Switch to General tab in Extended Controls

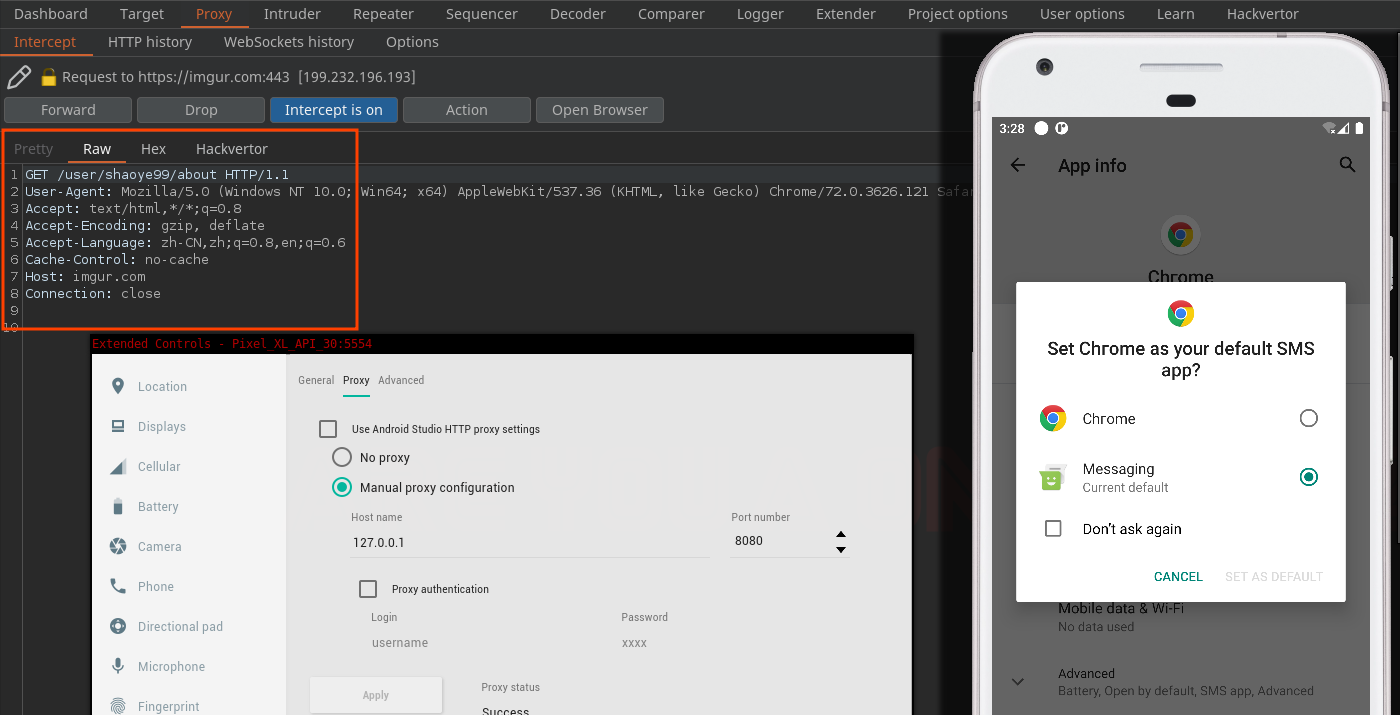[x=316, y=380]
